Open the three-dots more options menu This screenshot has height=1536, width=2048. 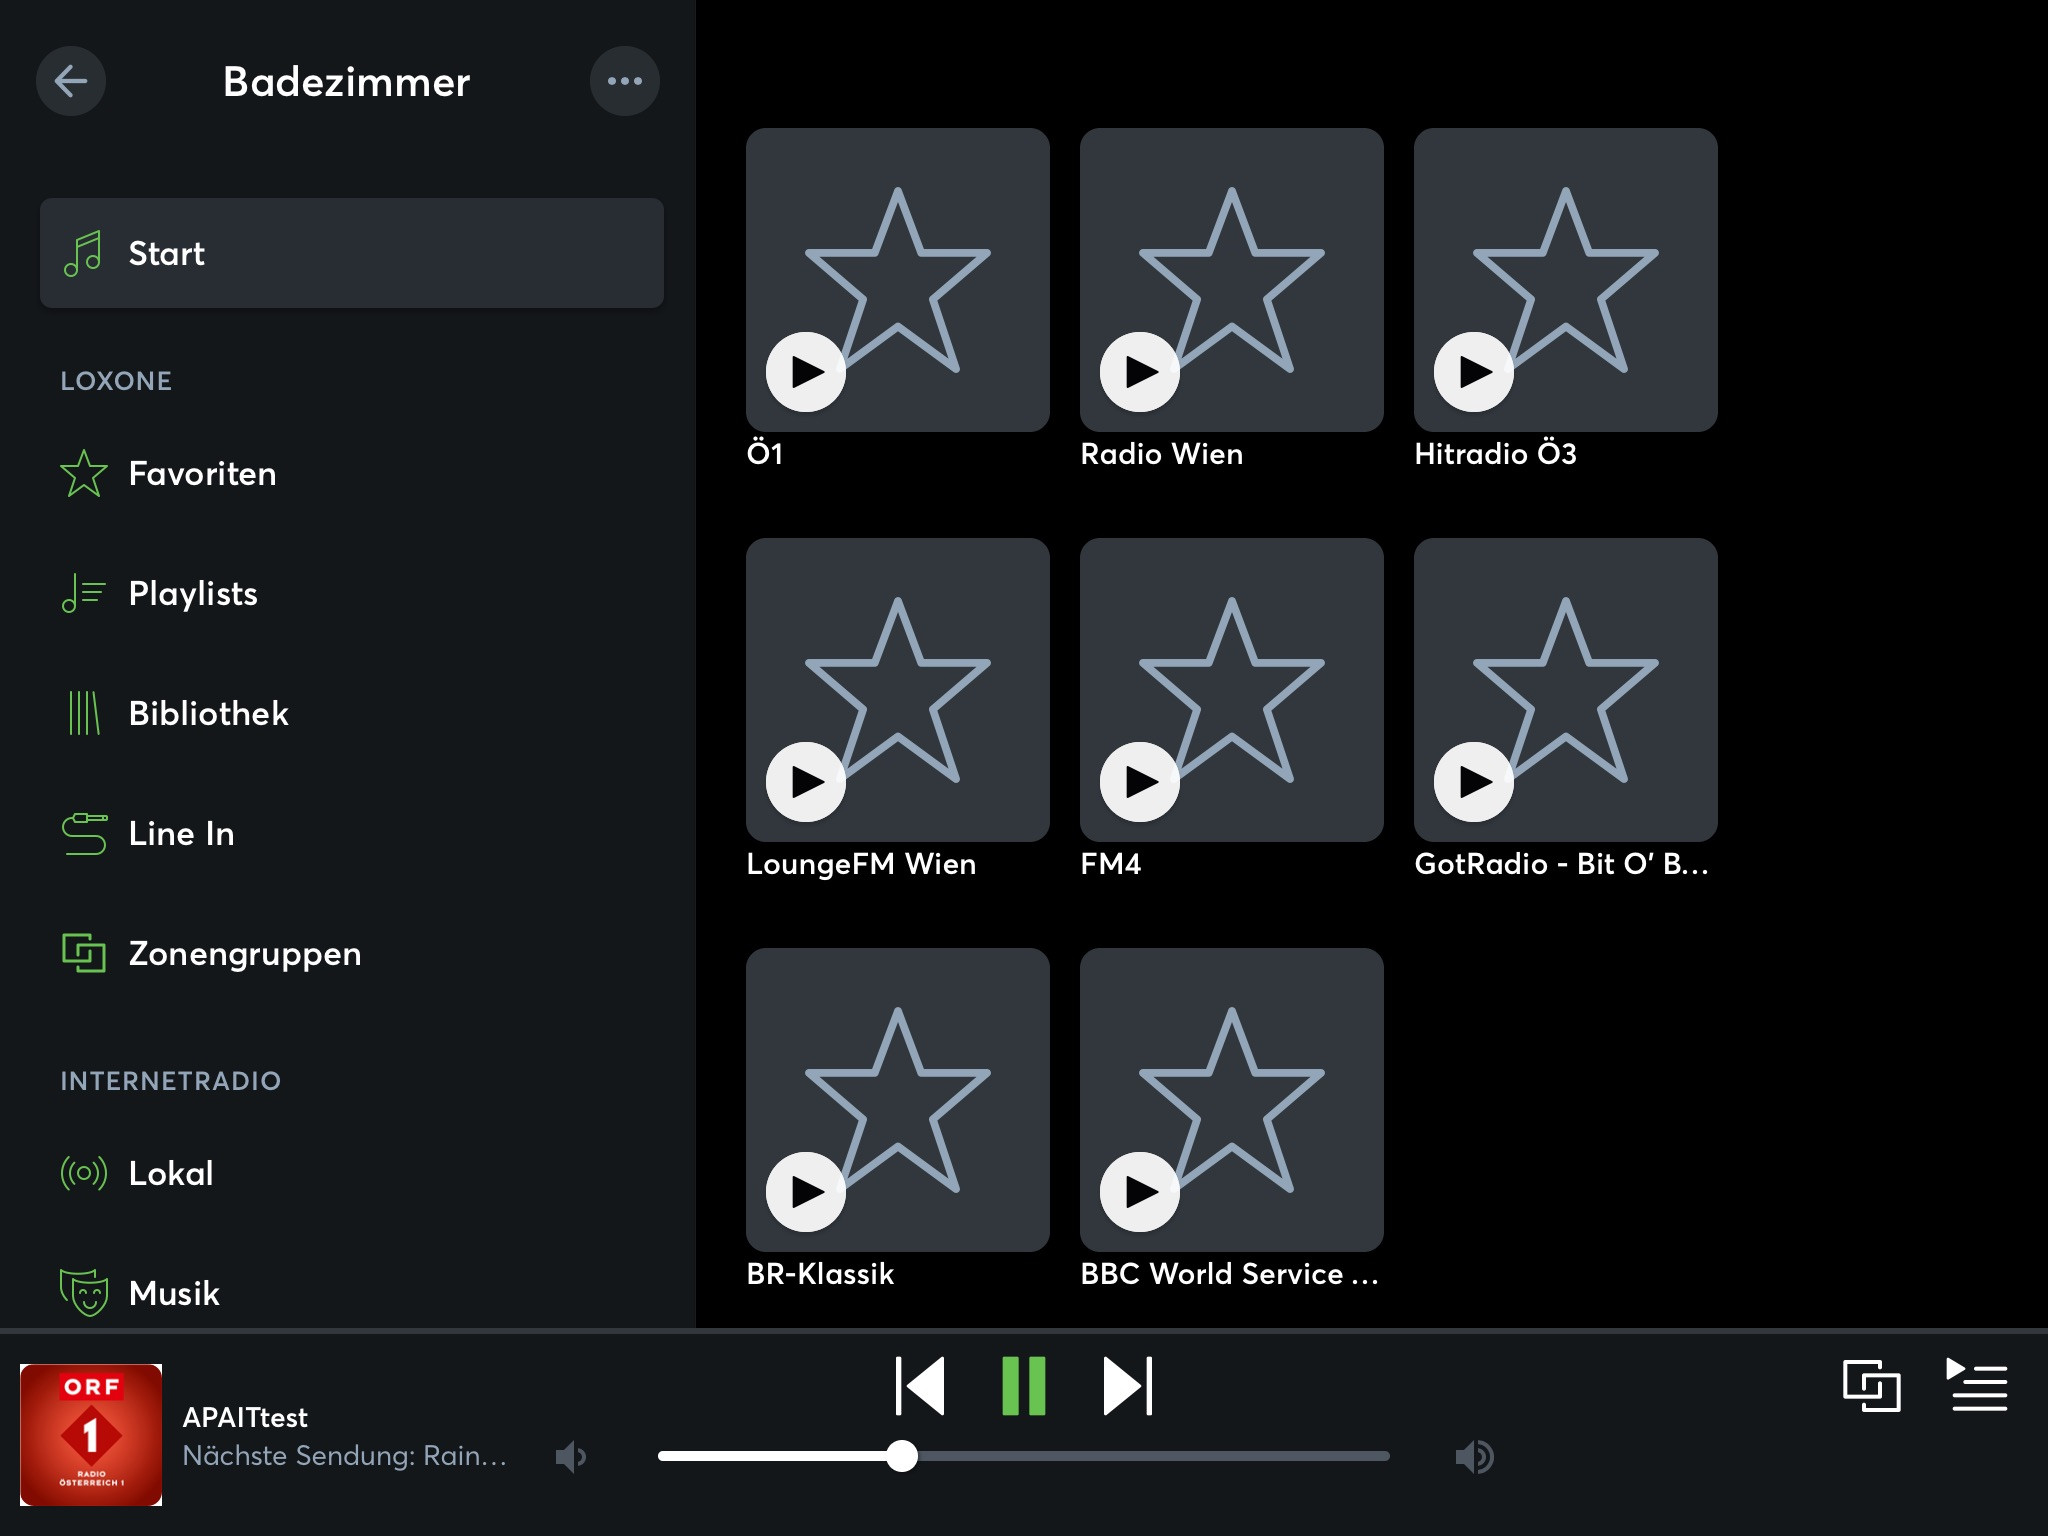pos(624,81)
